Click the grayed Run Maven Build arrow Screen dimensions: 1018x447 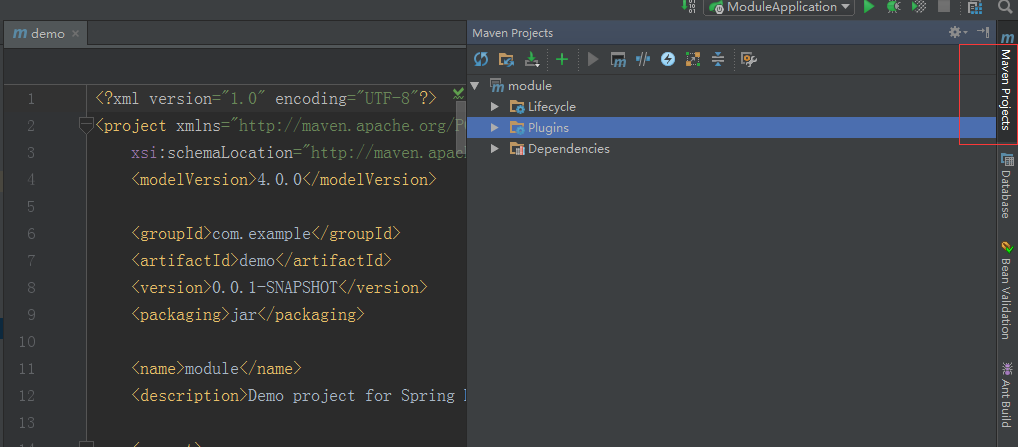(593, 60)
